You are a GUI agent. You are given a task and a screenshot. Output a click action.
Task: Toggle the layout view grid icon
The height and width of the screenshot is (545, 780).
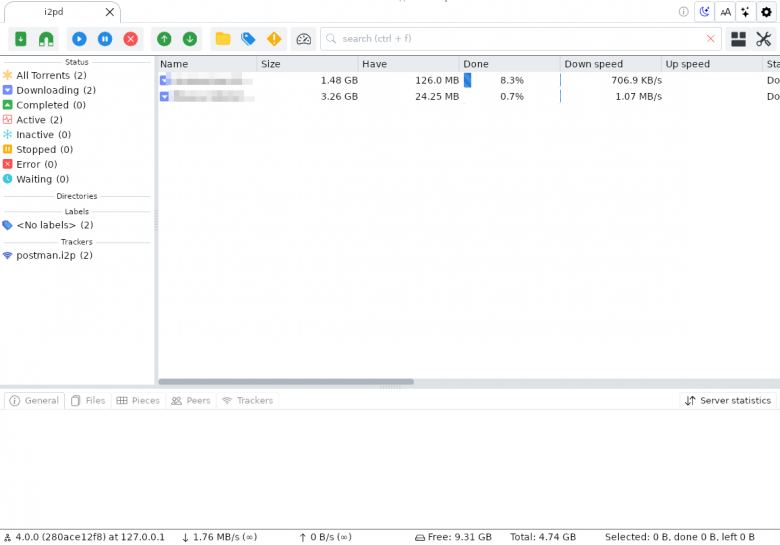click(738, 39)
